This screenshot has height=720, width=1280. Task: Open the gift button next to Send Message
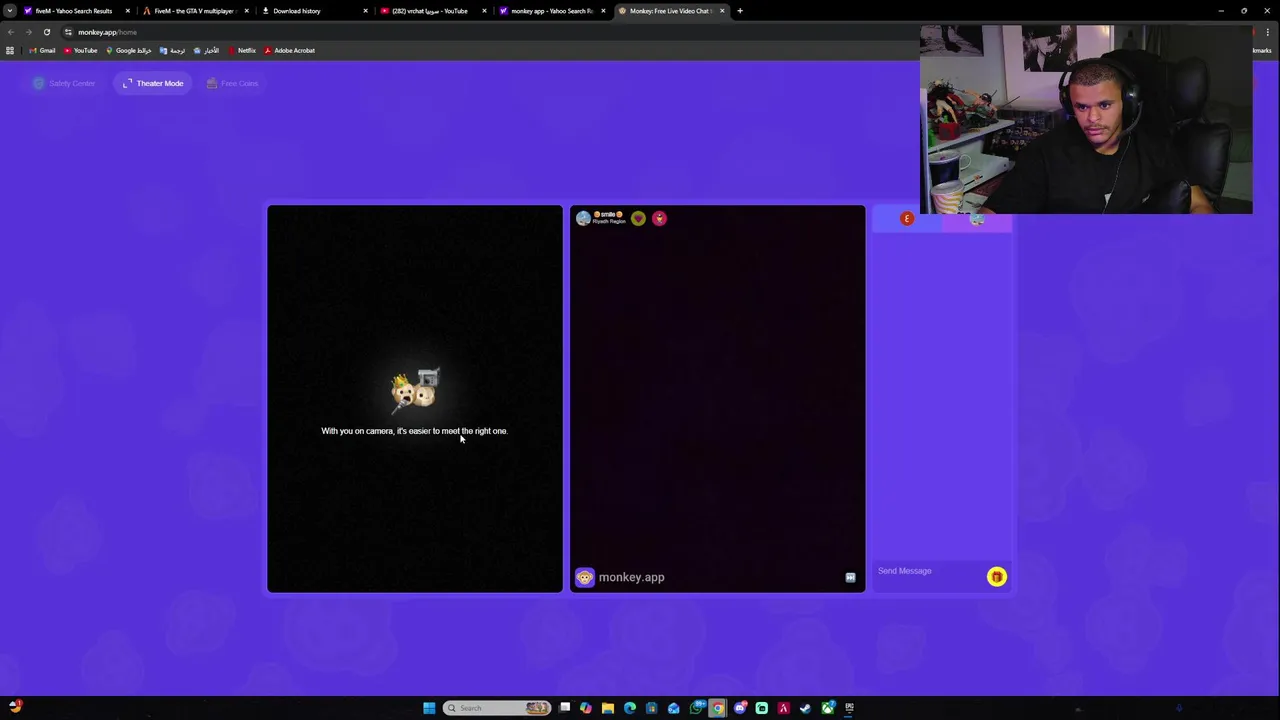(x=997, y=577)
